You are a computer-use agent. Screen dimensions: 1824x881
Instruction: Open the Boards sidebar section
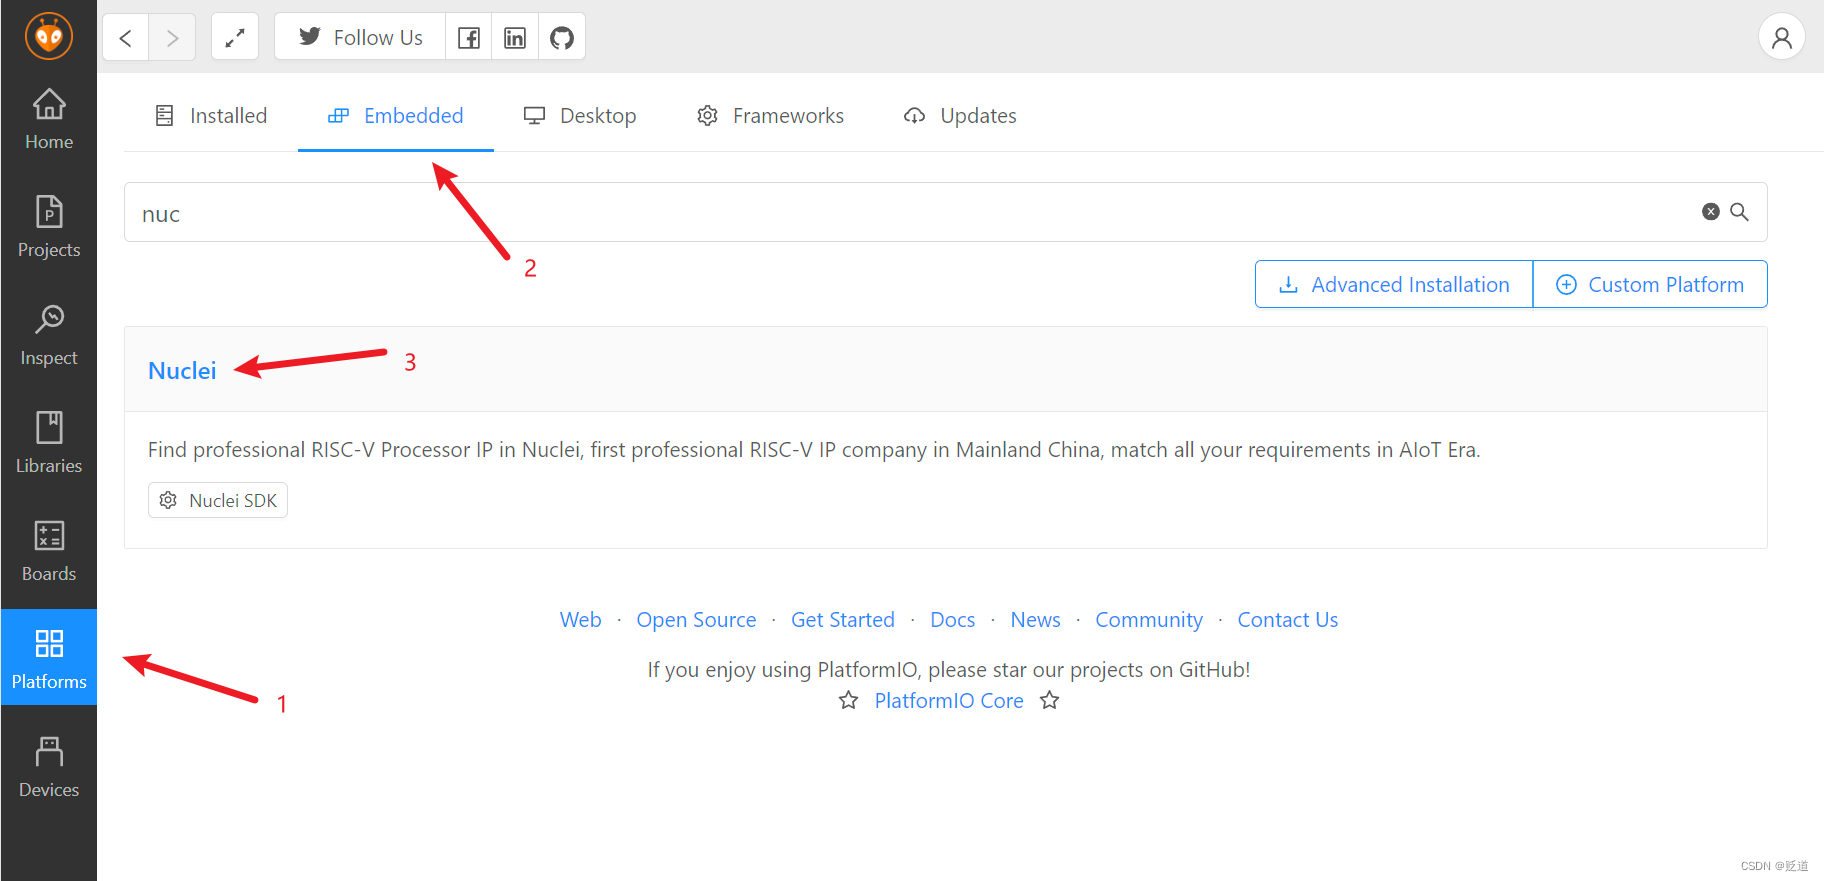coord(49,551)
